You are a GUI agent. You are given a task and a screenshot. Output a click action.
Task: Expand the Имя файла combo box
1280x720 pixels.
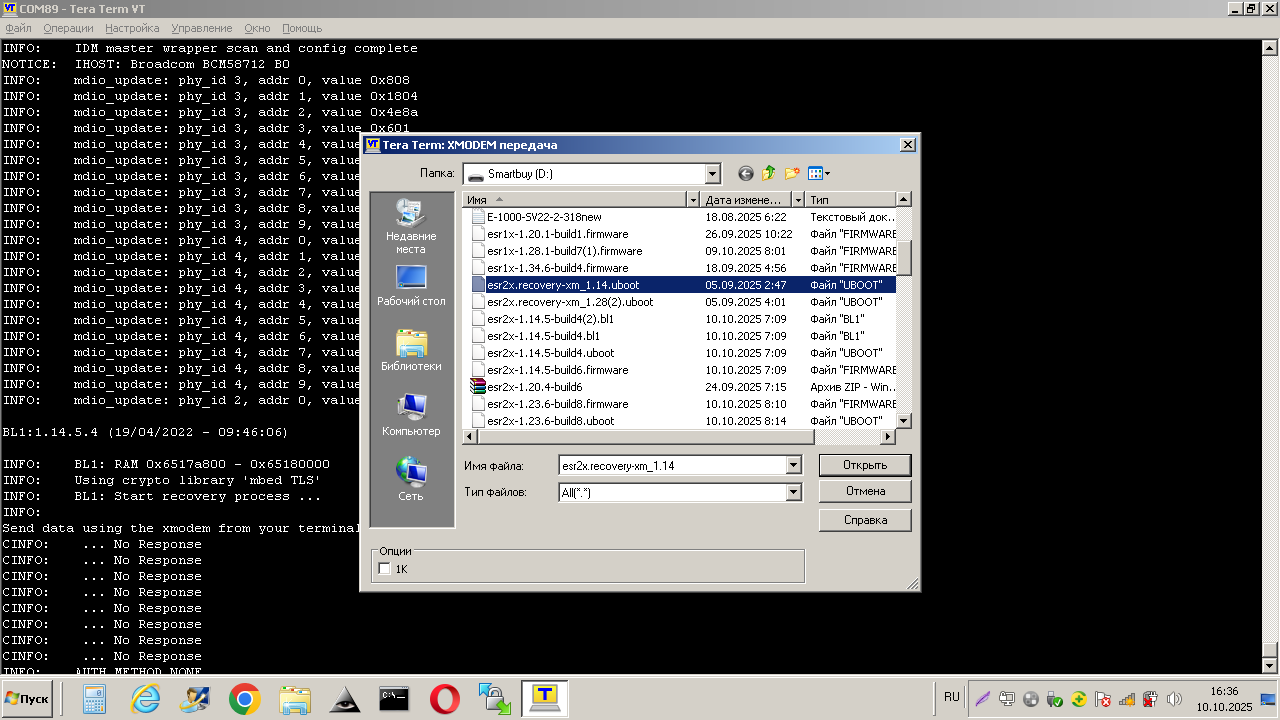click(x=793, y=465)
